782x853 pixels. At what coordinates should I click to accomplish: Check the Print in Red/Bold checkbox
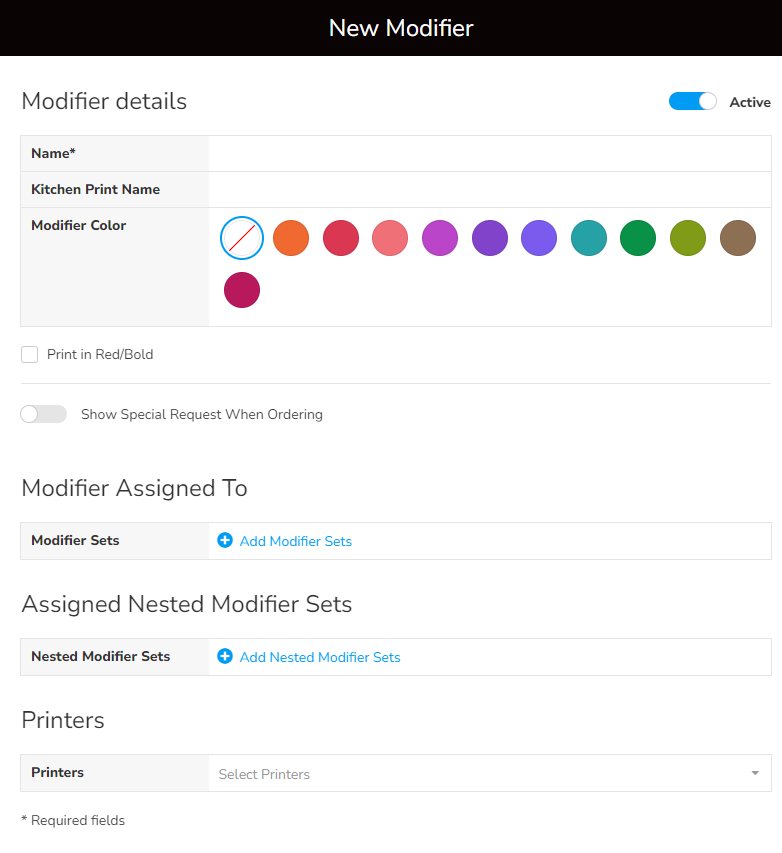[30, 354]
